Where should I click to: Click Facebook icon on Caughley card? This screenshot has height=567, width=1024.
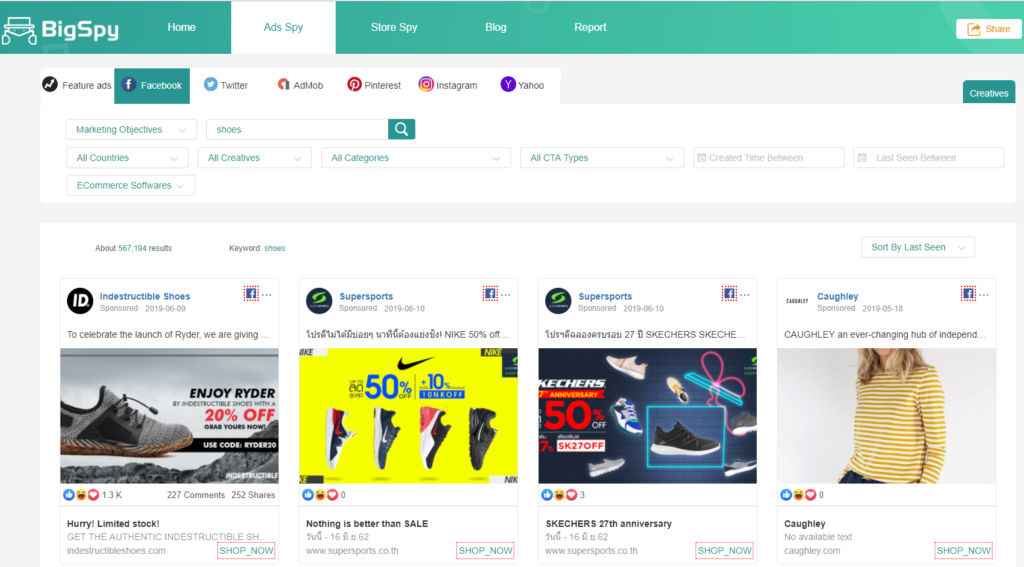968,293
